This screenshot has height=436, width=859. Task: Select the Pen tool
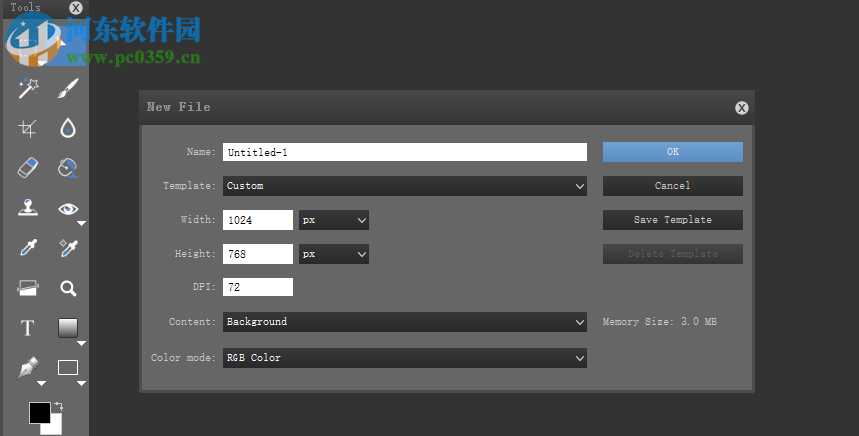coord(28,368)
